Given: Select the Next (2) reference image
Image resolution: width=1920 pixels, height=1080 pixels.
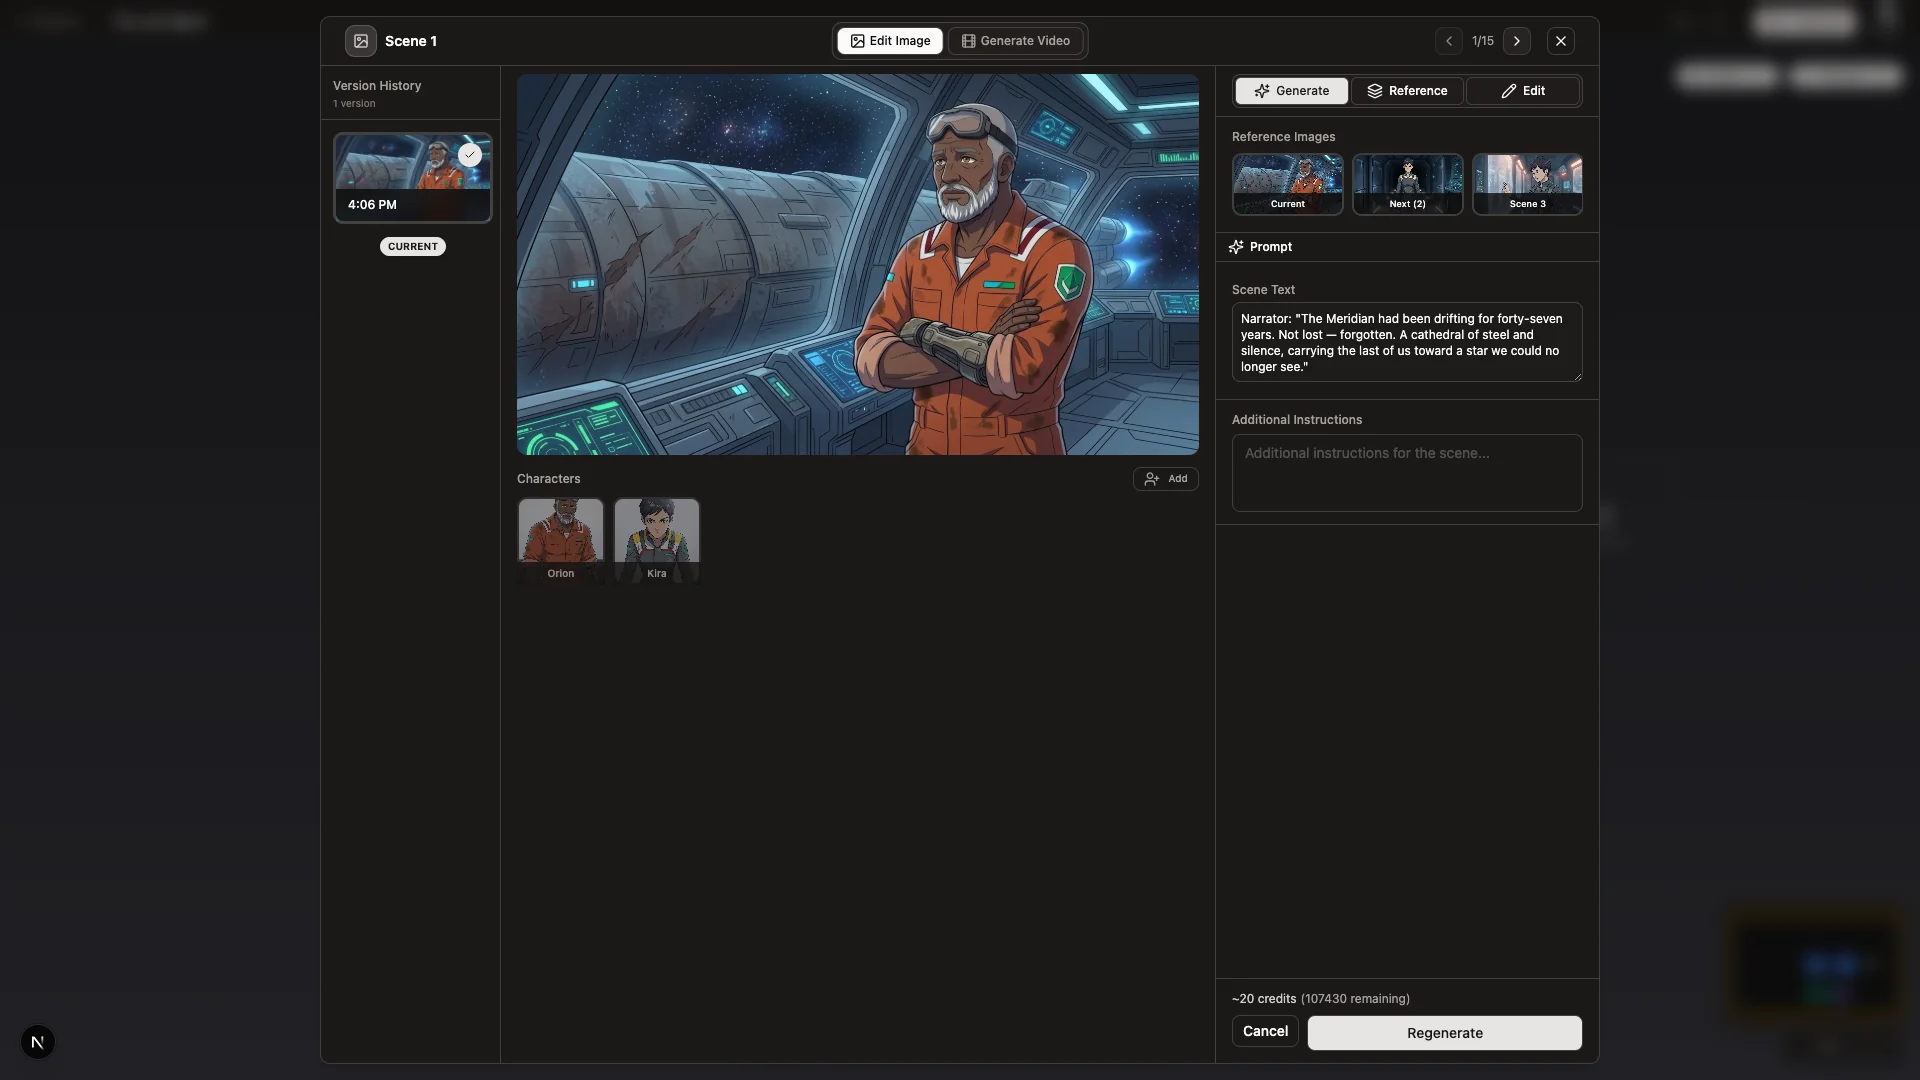Looking at the screenshot, I should point(1407,184).
